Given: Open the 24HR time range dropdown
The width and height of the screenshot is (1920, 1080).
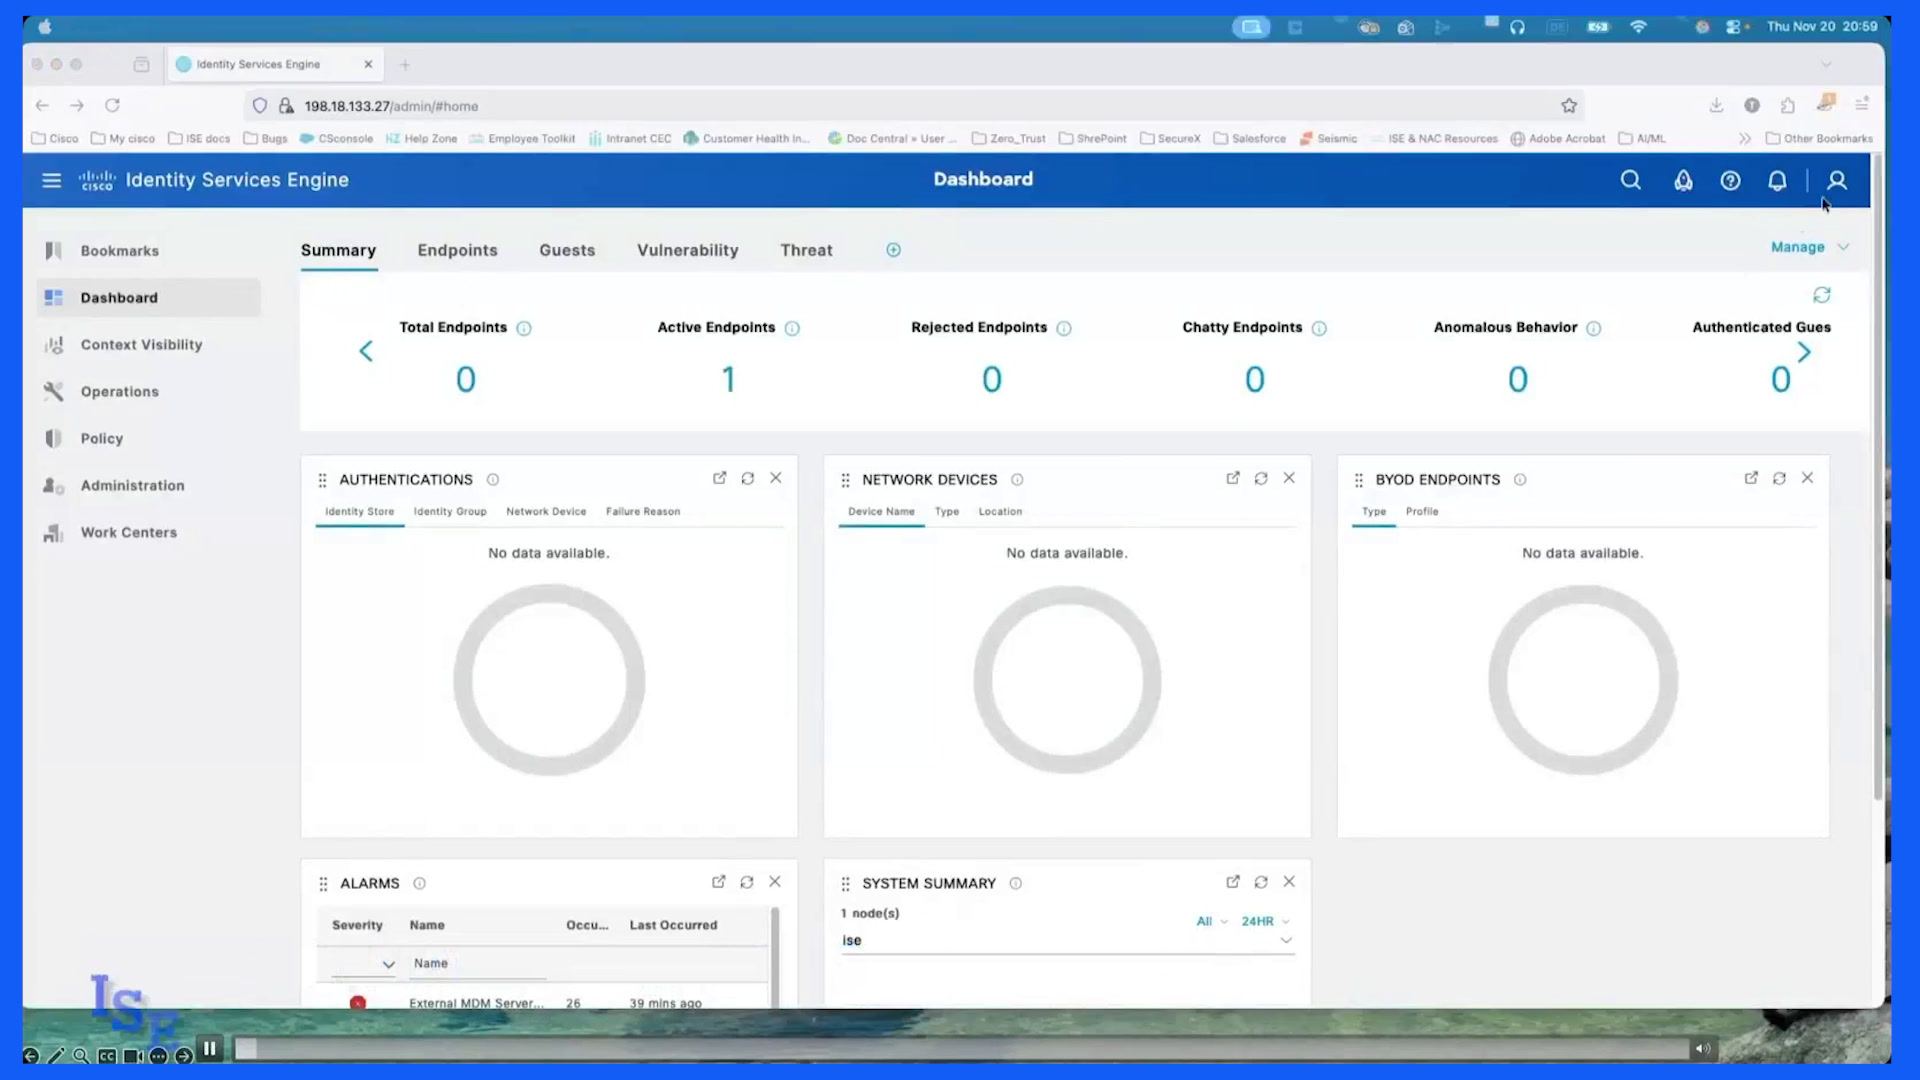Looking at the screenshot, I should point(1265,921).
